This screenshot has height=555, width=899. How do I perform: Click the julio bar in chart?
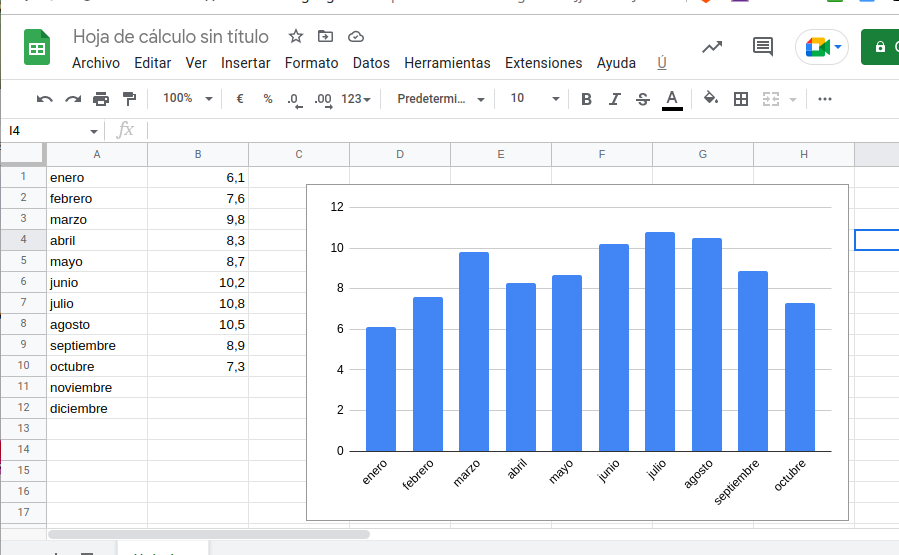[660, 342]
